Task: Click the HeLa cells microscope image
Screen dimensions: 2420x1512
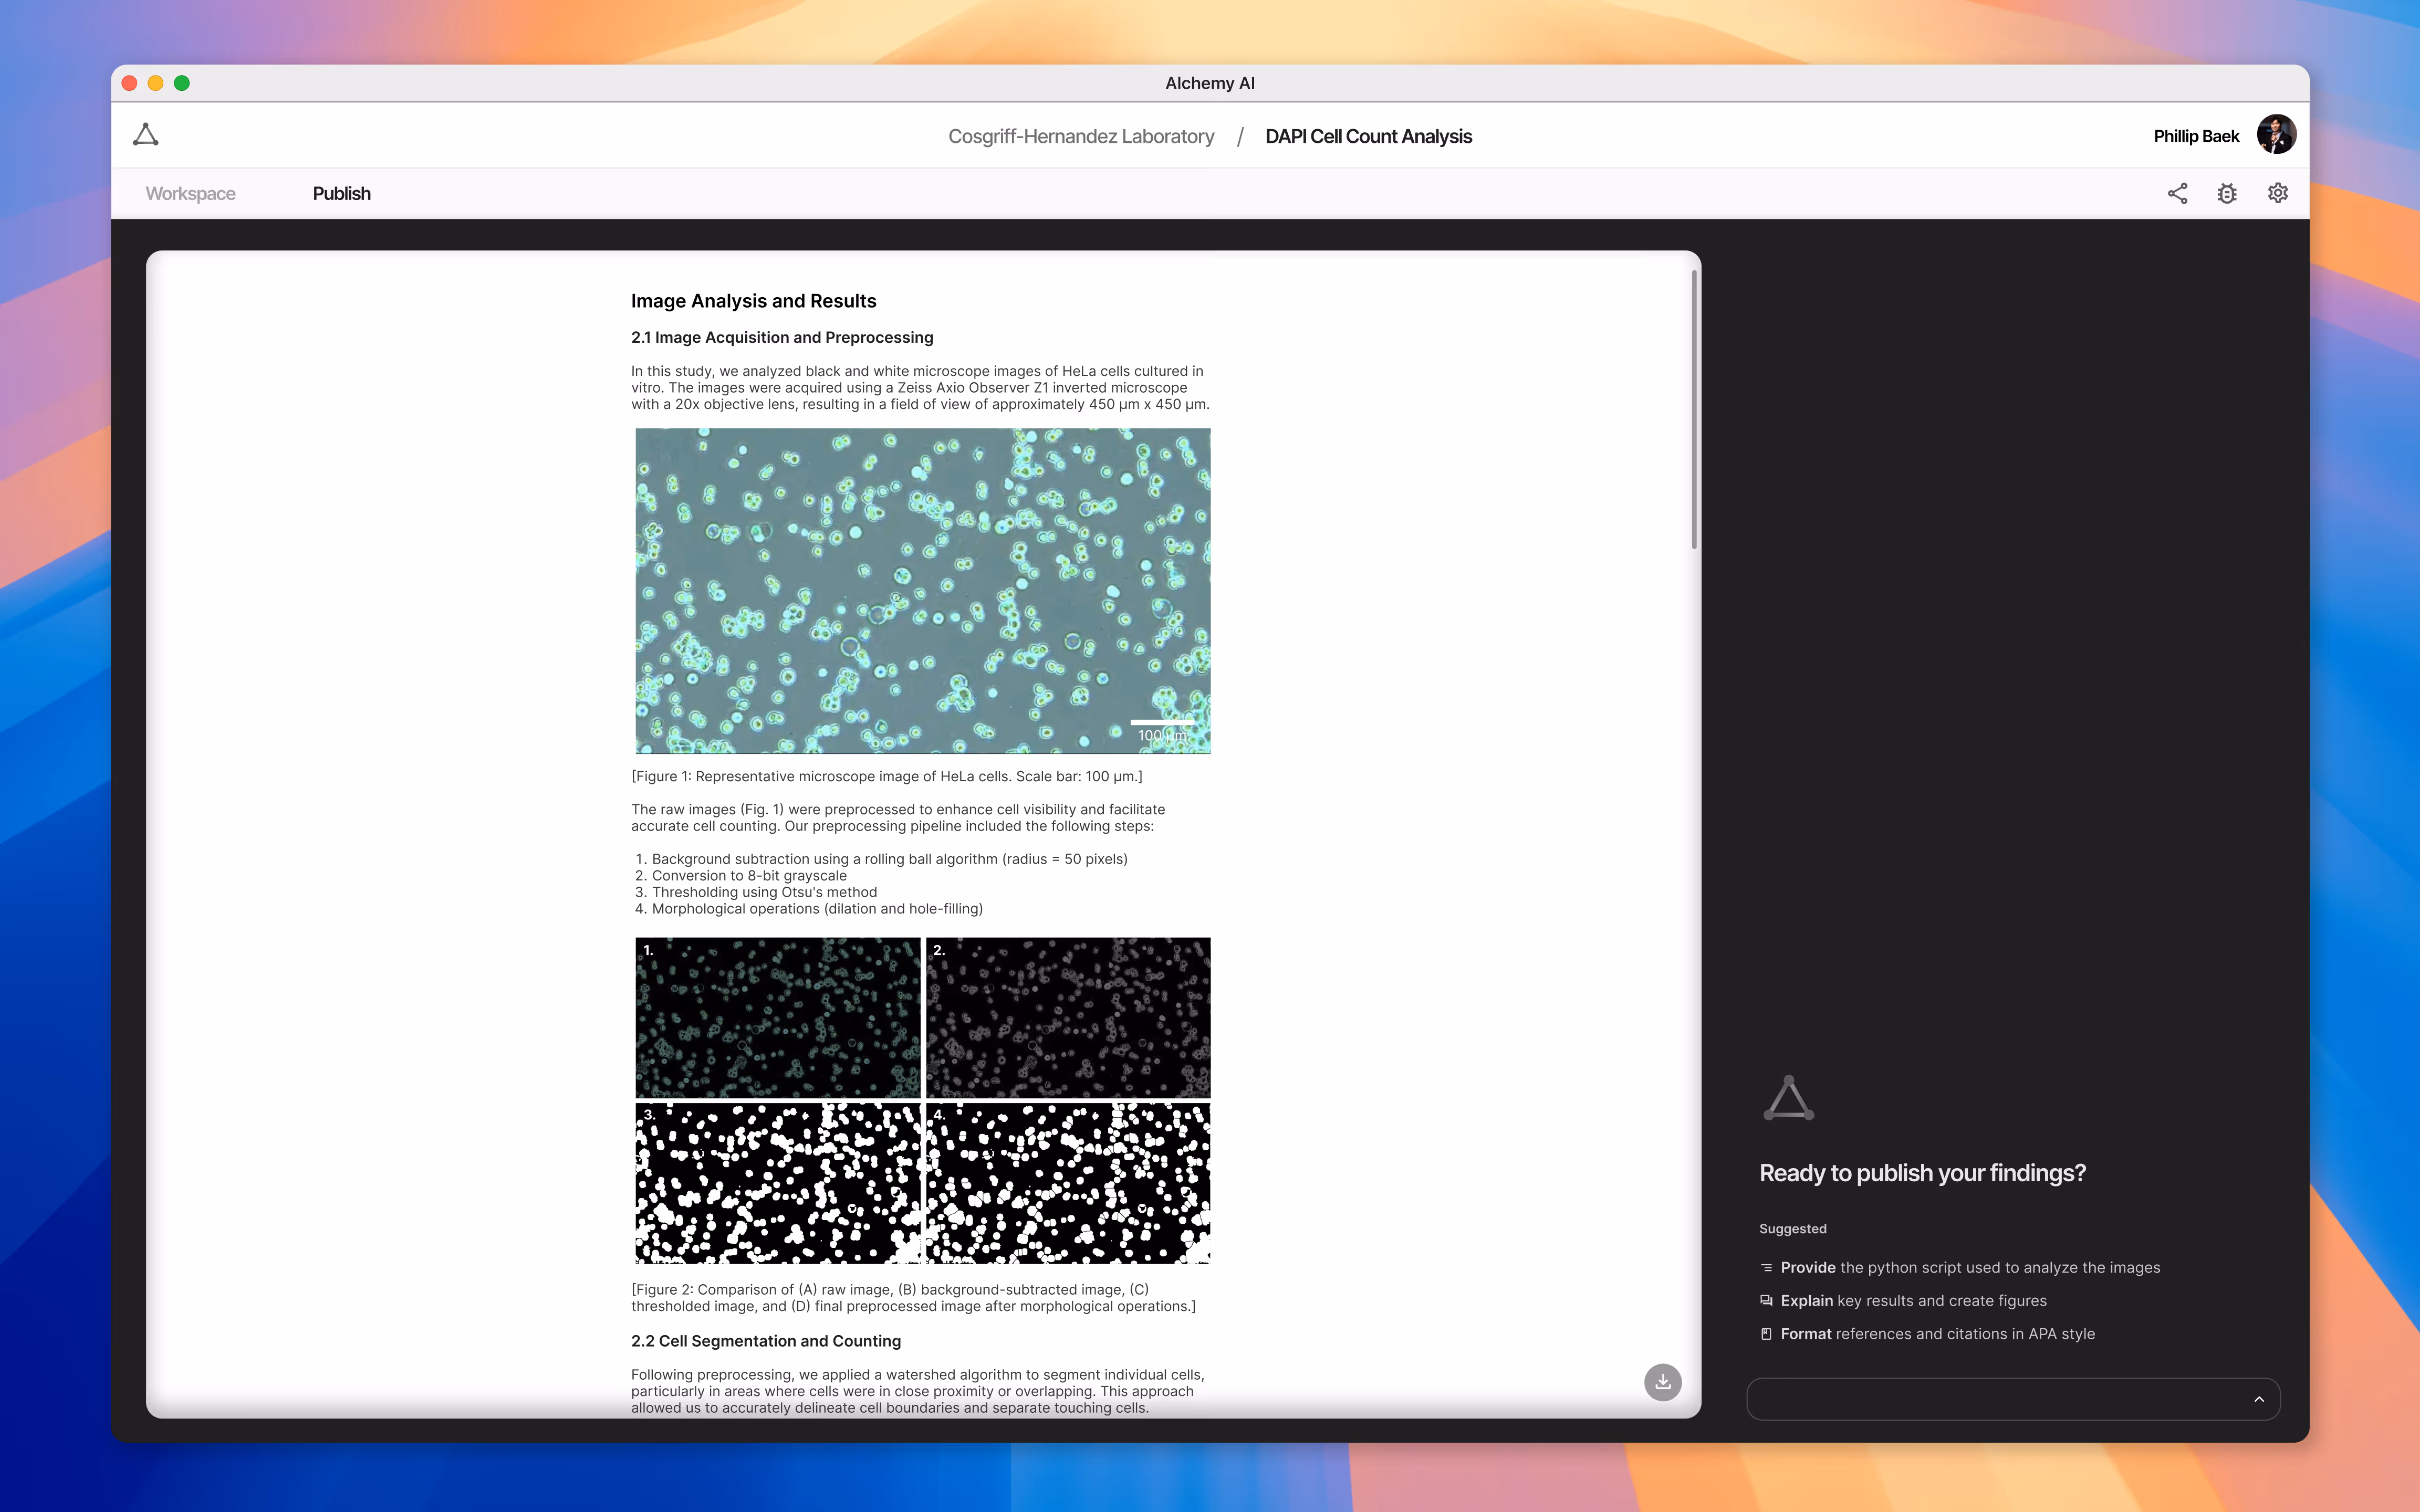Action: click(922, 590)
